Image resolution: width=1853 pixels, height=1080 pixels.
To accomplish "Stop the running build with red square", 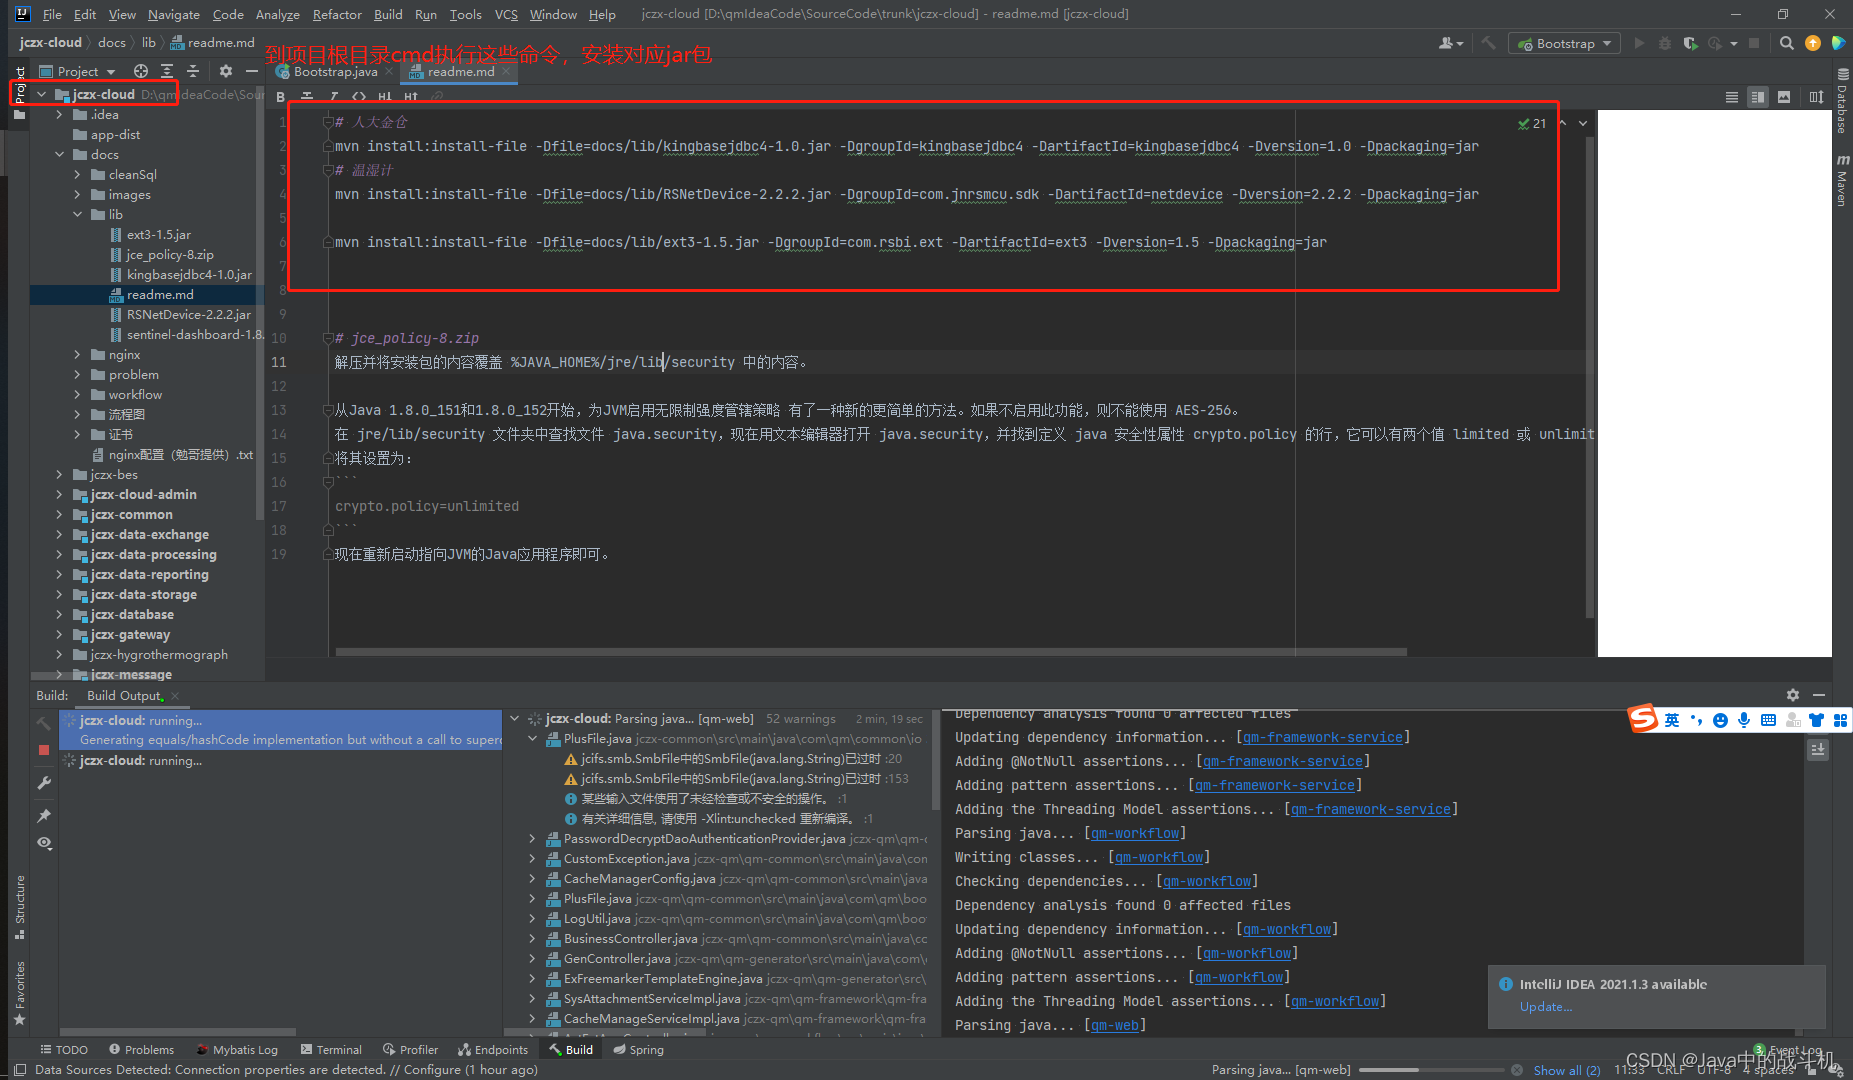I will point(44,749).
